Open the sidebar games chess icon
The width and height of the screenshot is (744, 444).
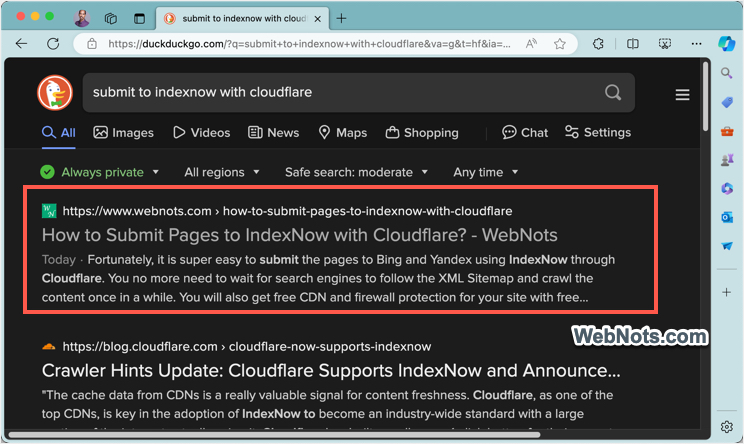coord(726,160)
